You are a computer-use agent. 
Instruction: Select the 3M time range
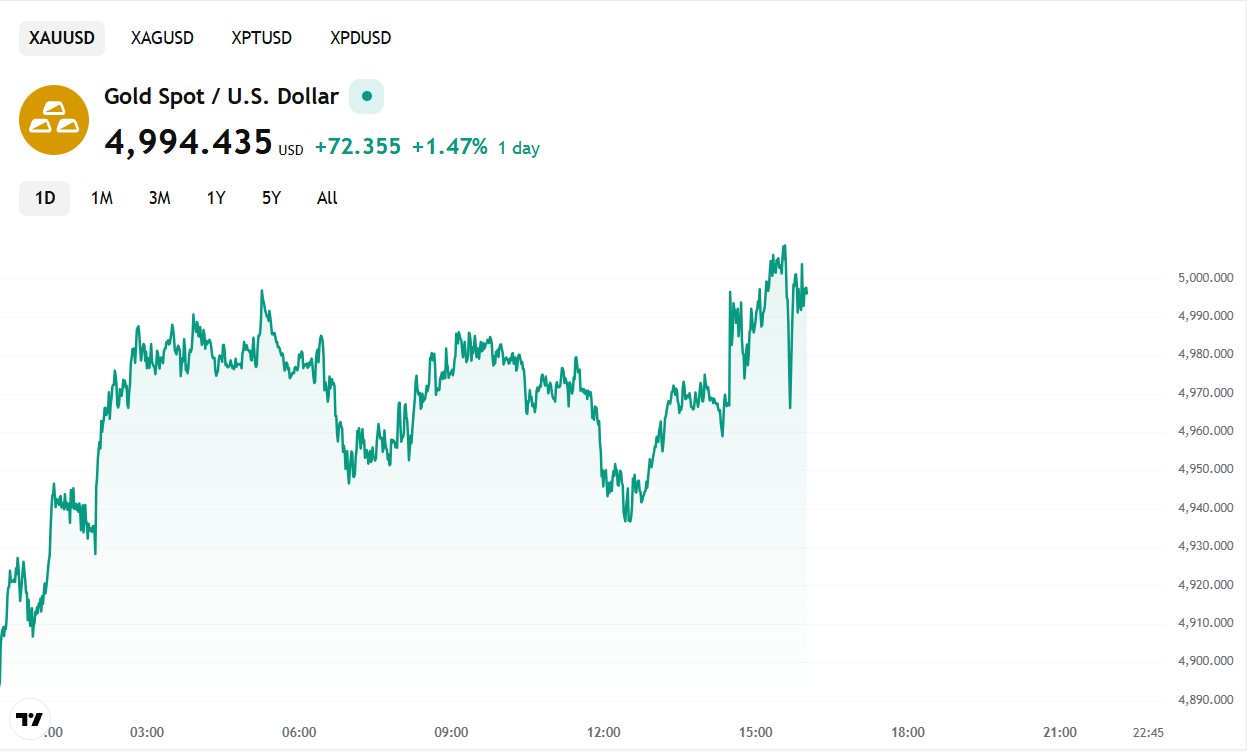[158, 198]
